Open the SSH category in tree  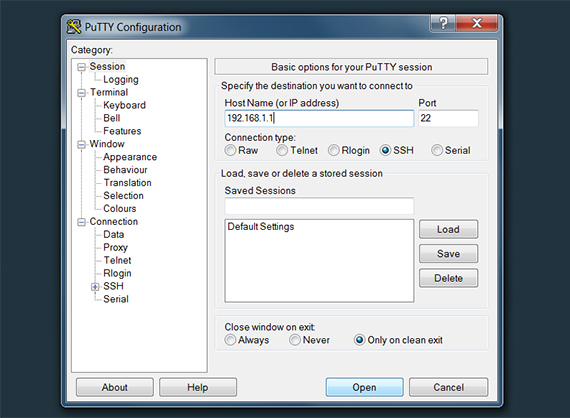coord(113,286)
